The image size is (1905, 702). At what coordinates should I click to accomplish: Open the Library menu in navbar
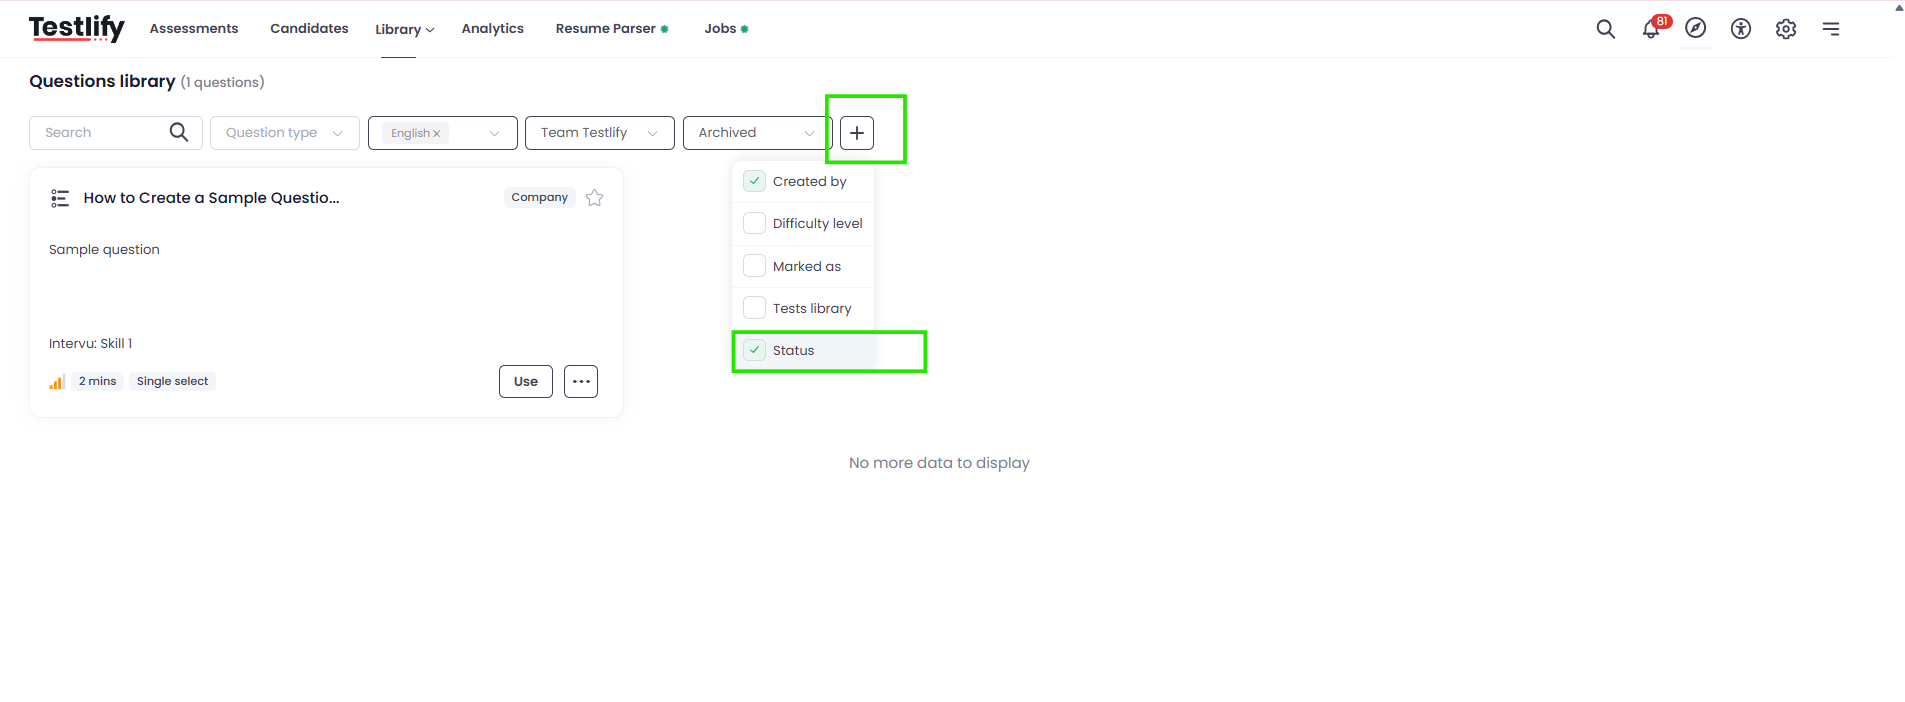point(404,29)
